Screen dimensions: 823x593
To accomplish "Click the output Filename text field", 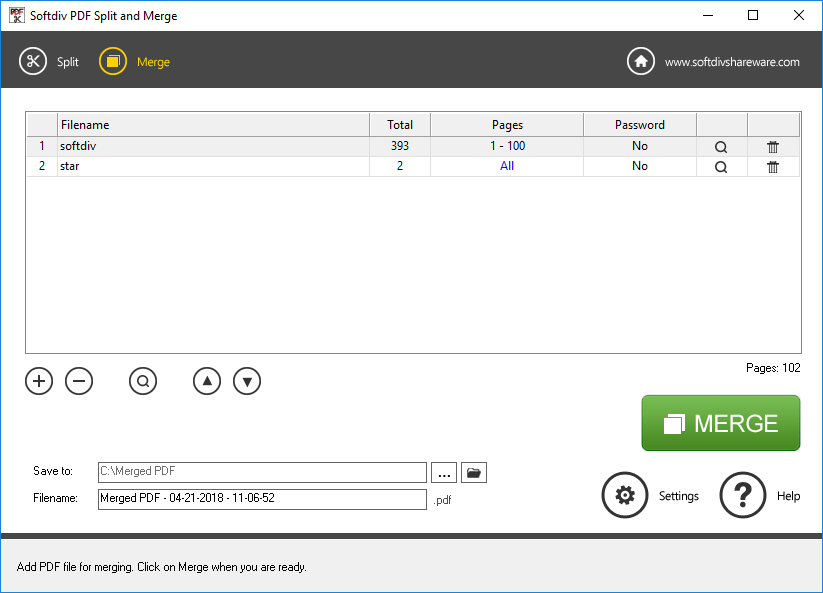I will [262, 499].
